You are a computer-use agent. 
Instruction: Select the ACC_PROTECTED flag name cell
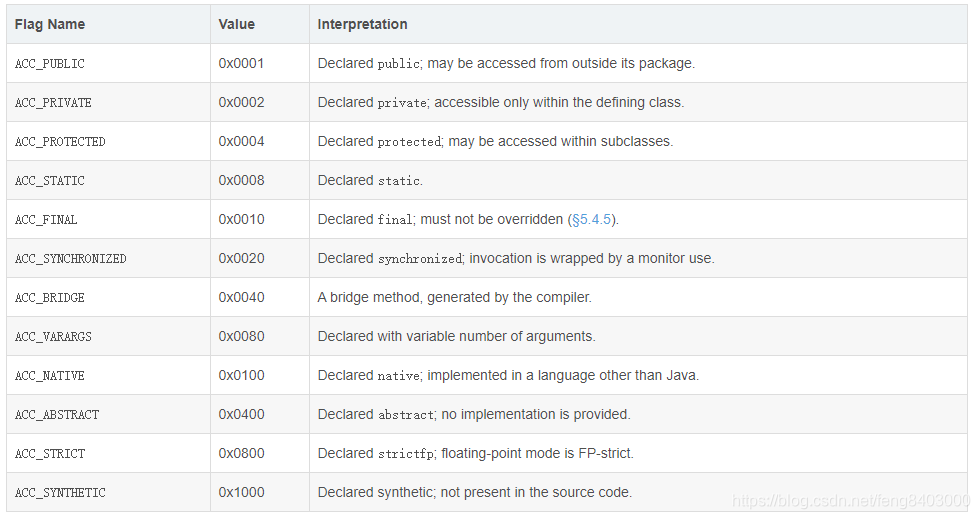(108, 141)
